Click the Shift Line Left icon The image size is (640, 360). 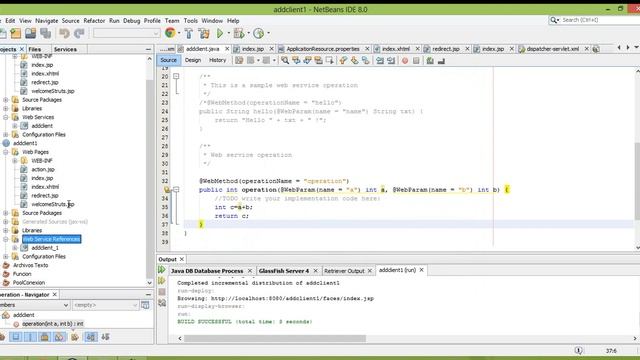pos(380,61)
